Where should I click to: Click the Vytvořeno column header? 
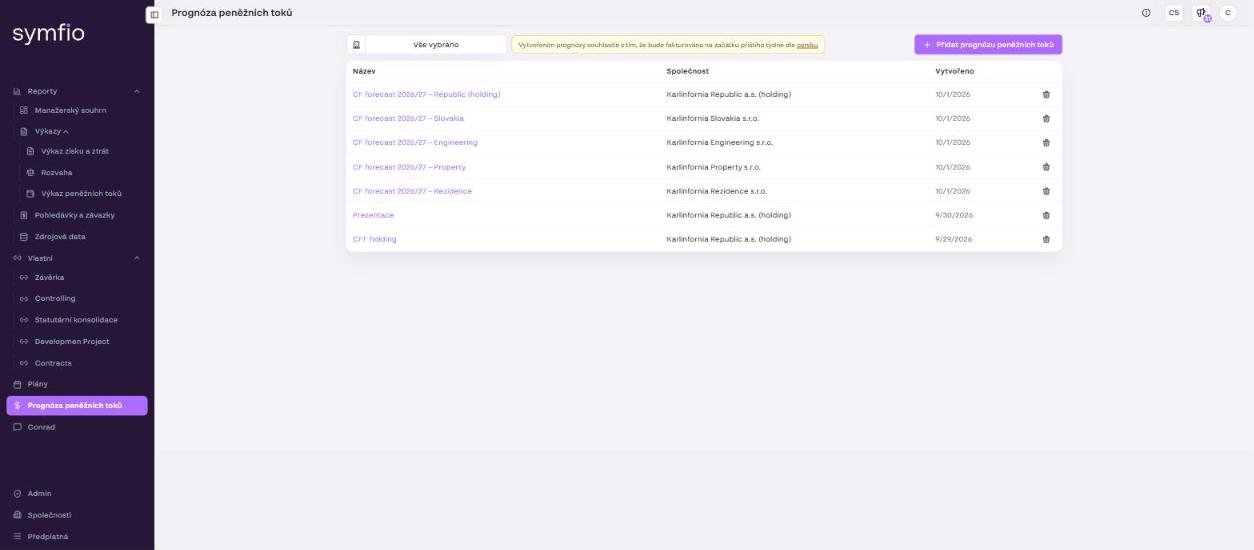coord(955,71)
